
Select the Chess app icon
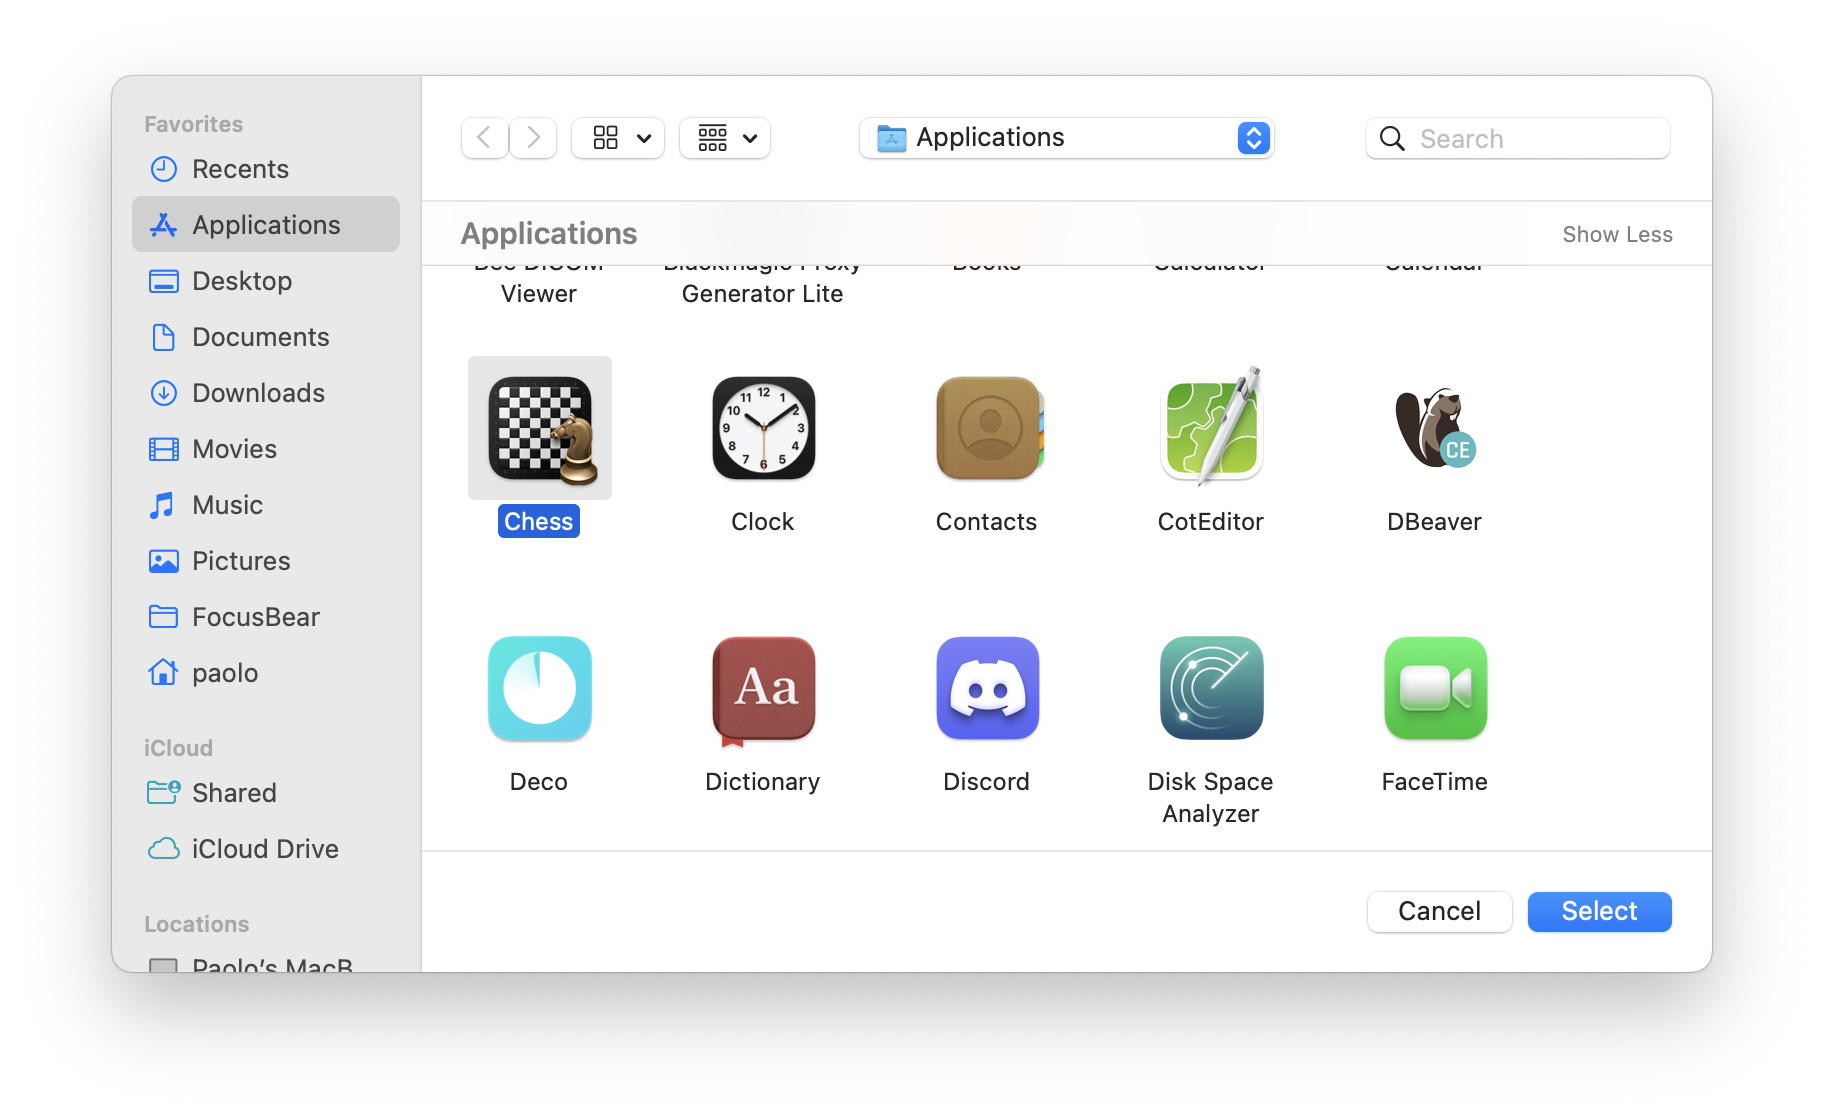pyautogui.click(x=540, y=428)
